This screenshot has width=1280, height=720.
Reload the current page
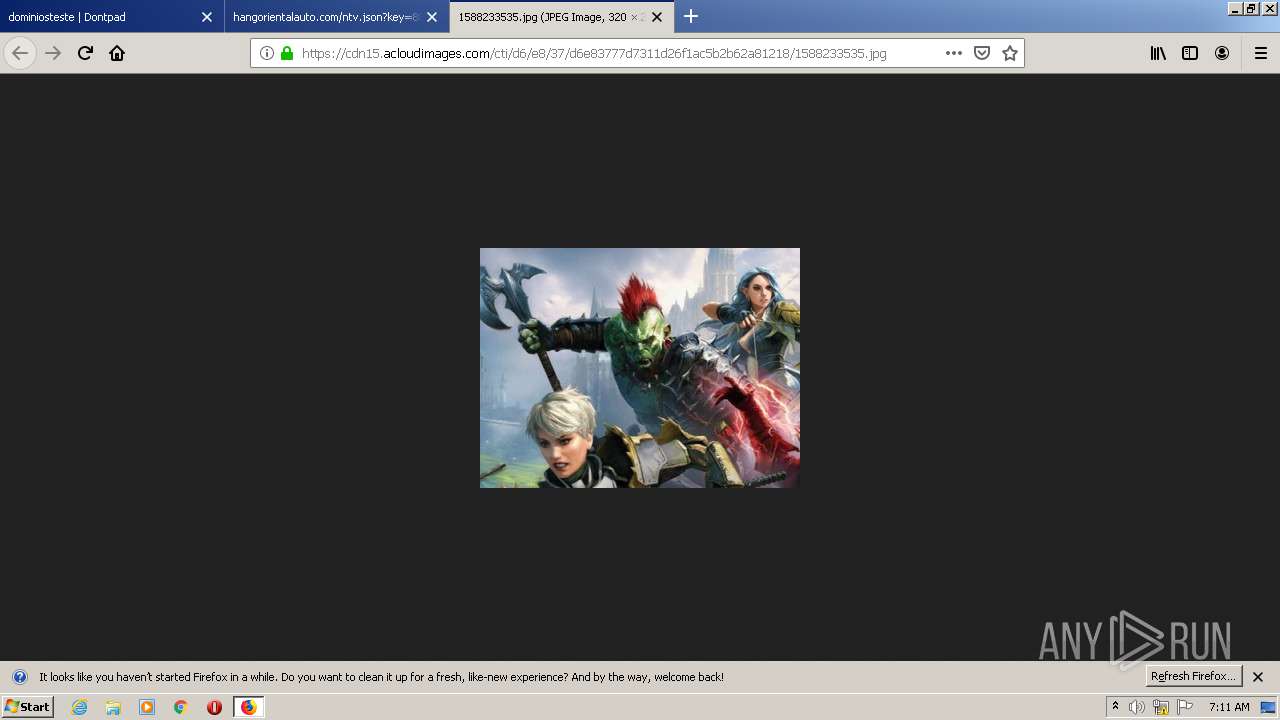[x=85, y=53]
